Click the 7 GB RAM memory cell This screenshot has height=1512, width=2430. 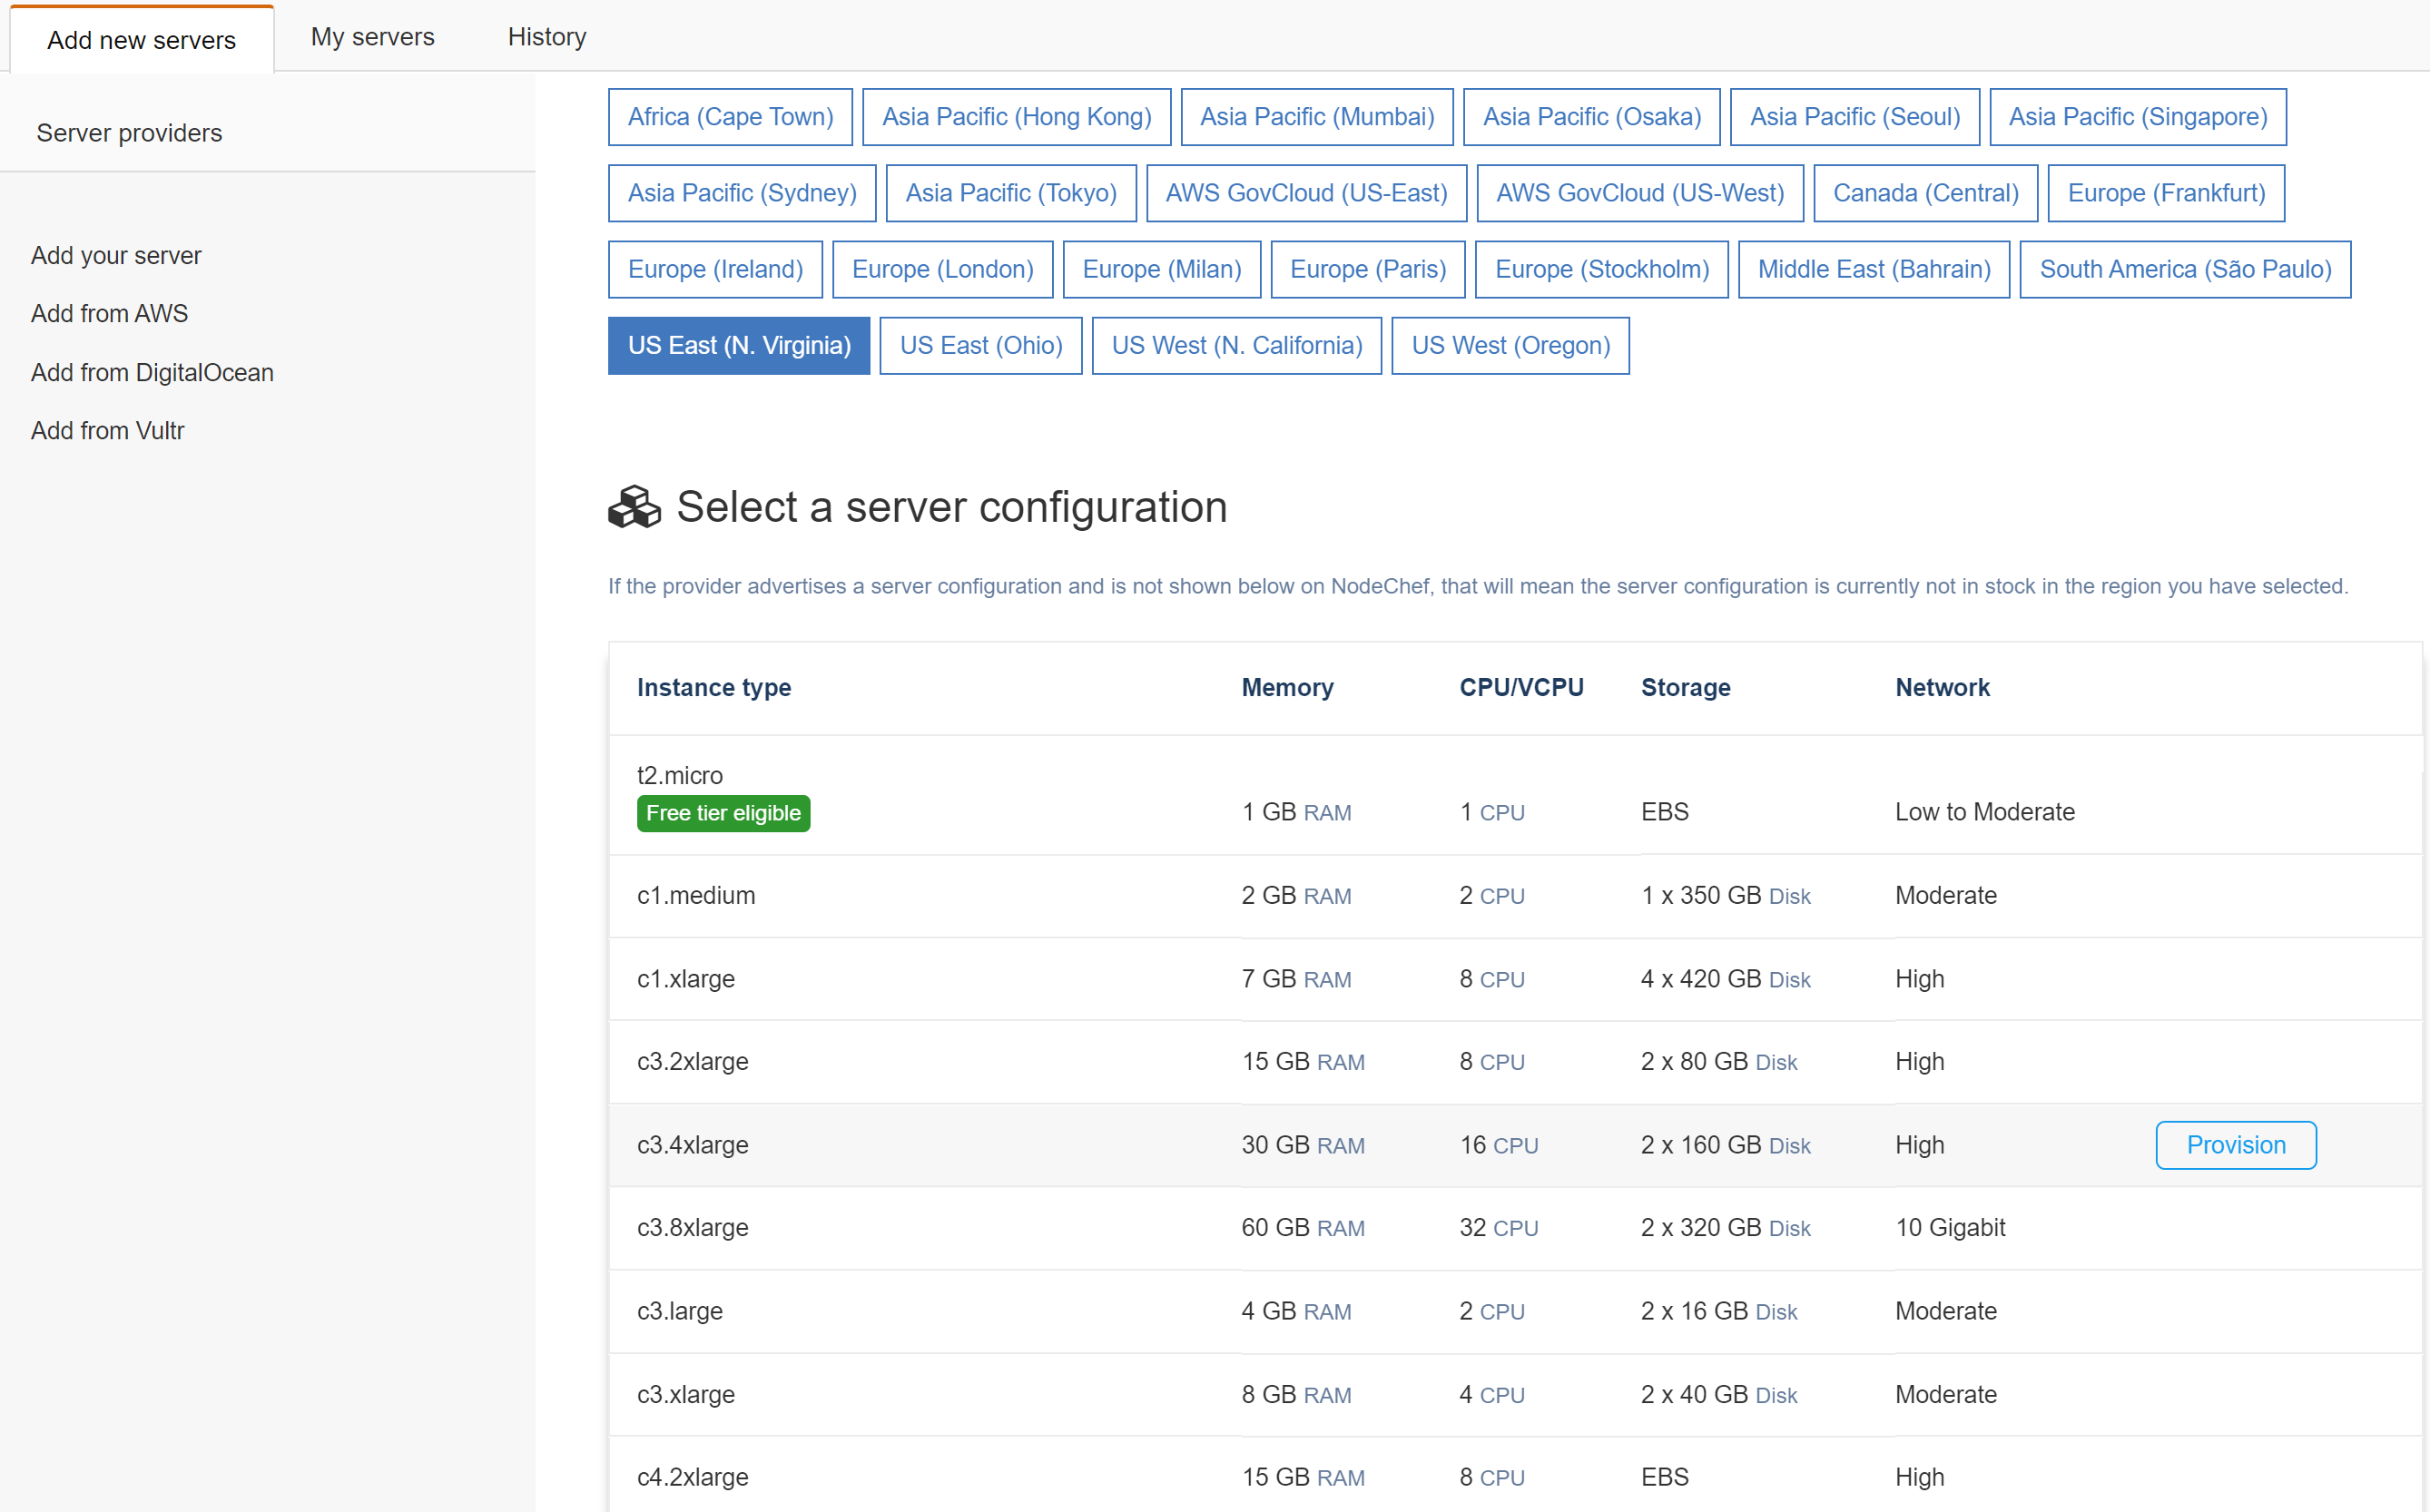pos(1296,979)
